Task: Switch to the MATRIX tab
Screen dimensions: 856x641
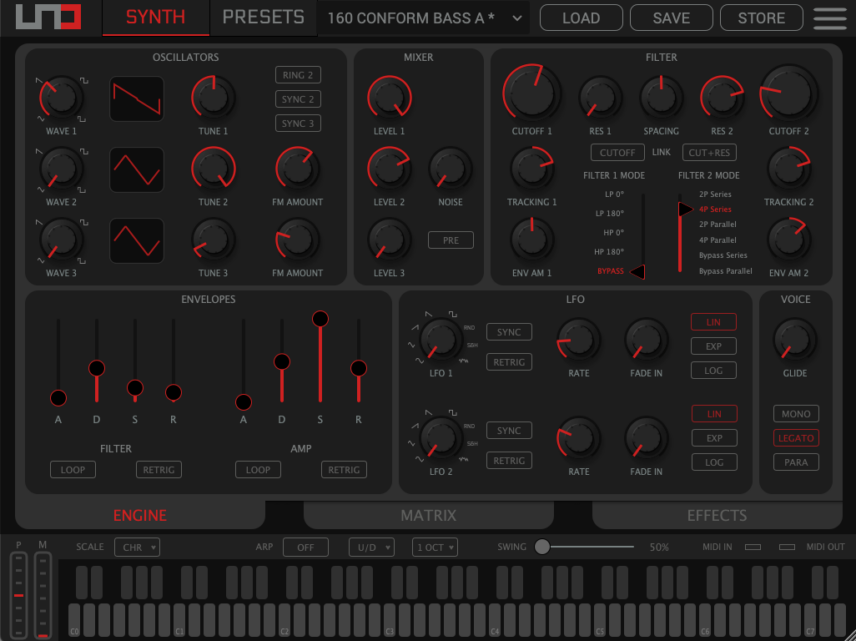Action: (428, 516)
